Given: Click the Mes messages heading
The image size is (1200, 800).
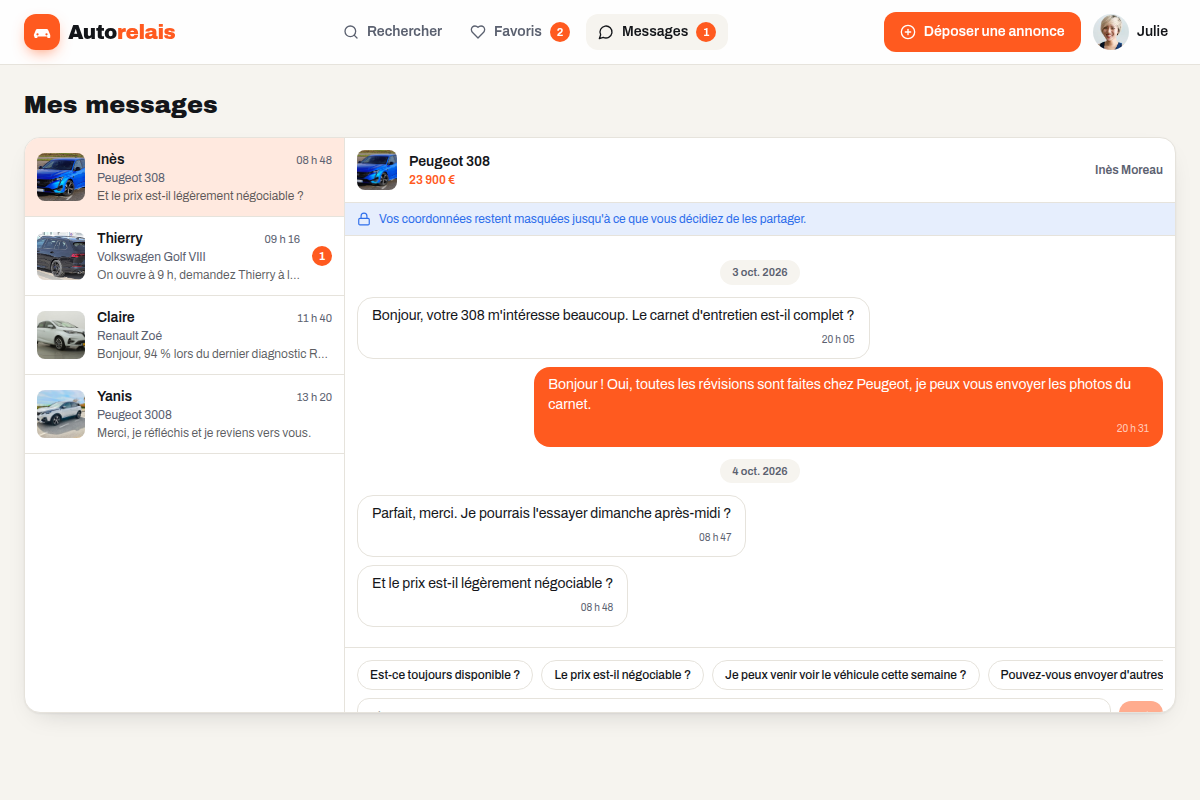Looking at the screenshot, I should point(121,105).
